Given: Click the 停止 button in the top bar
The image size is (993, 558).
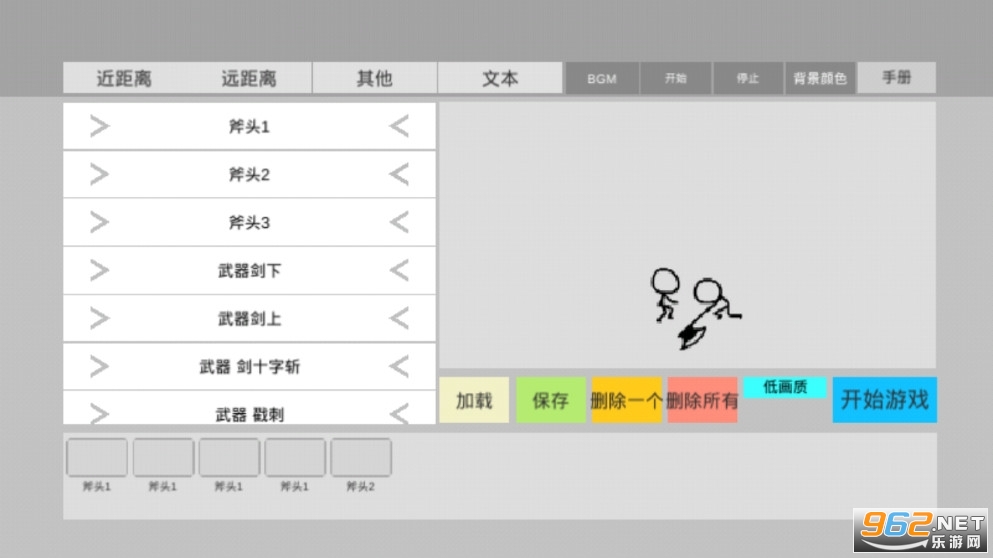Looking at the screenshot, I should pyautogui.click(x=748, y=79).
